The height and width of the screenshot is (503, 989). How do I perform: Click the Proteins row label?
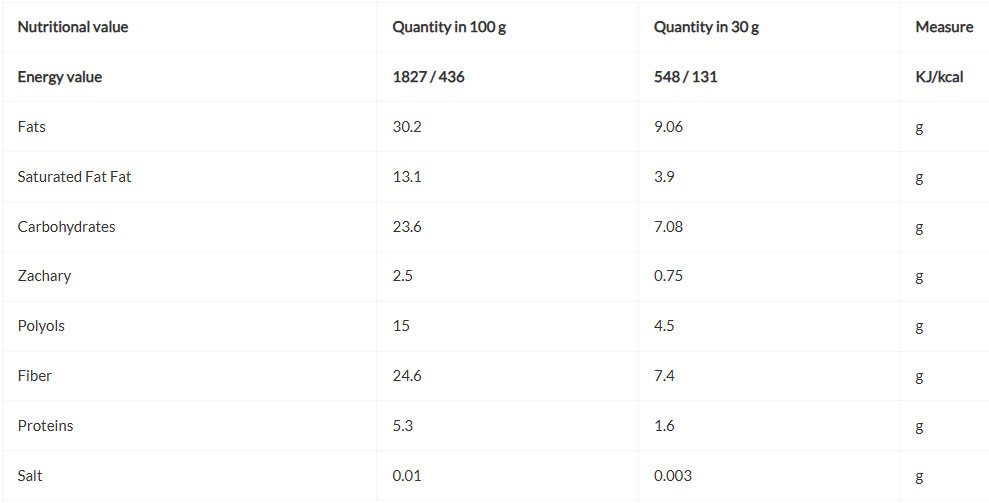(45, 426)
